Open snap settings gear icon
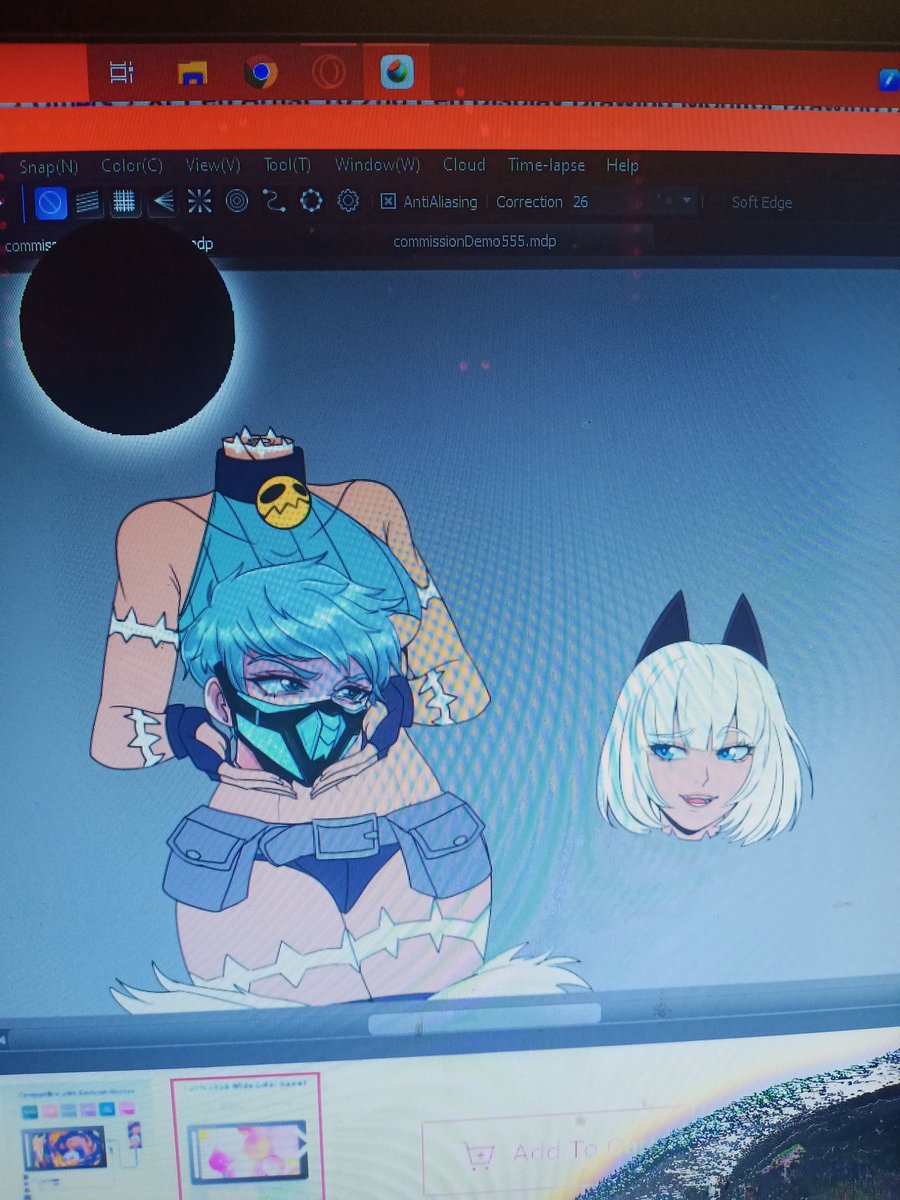 coord(348,202)
